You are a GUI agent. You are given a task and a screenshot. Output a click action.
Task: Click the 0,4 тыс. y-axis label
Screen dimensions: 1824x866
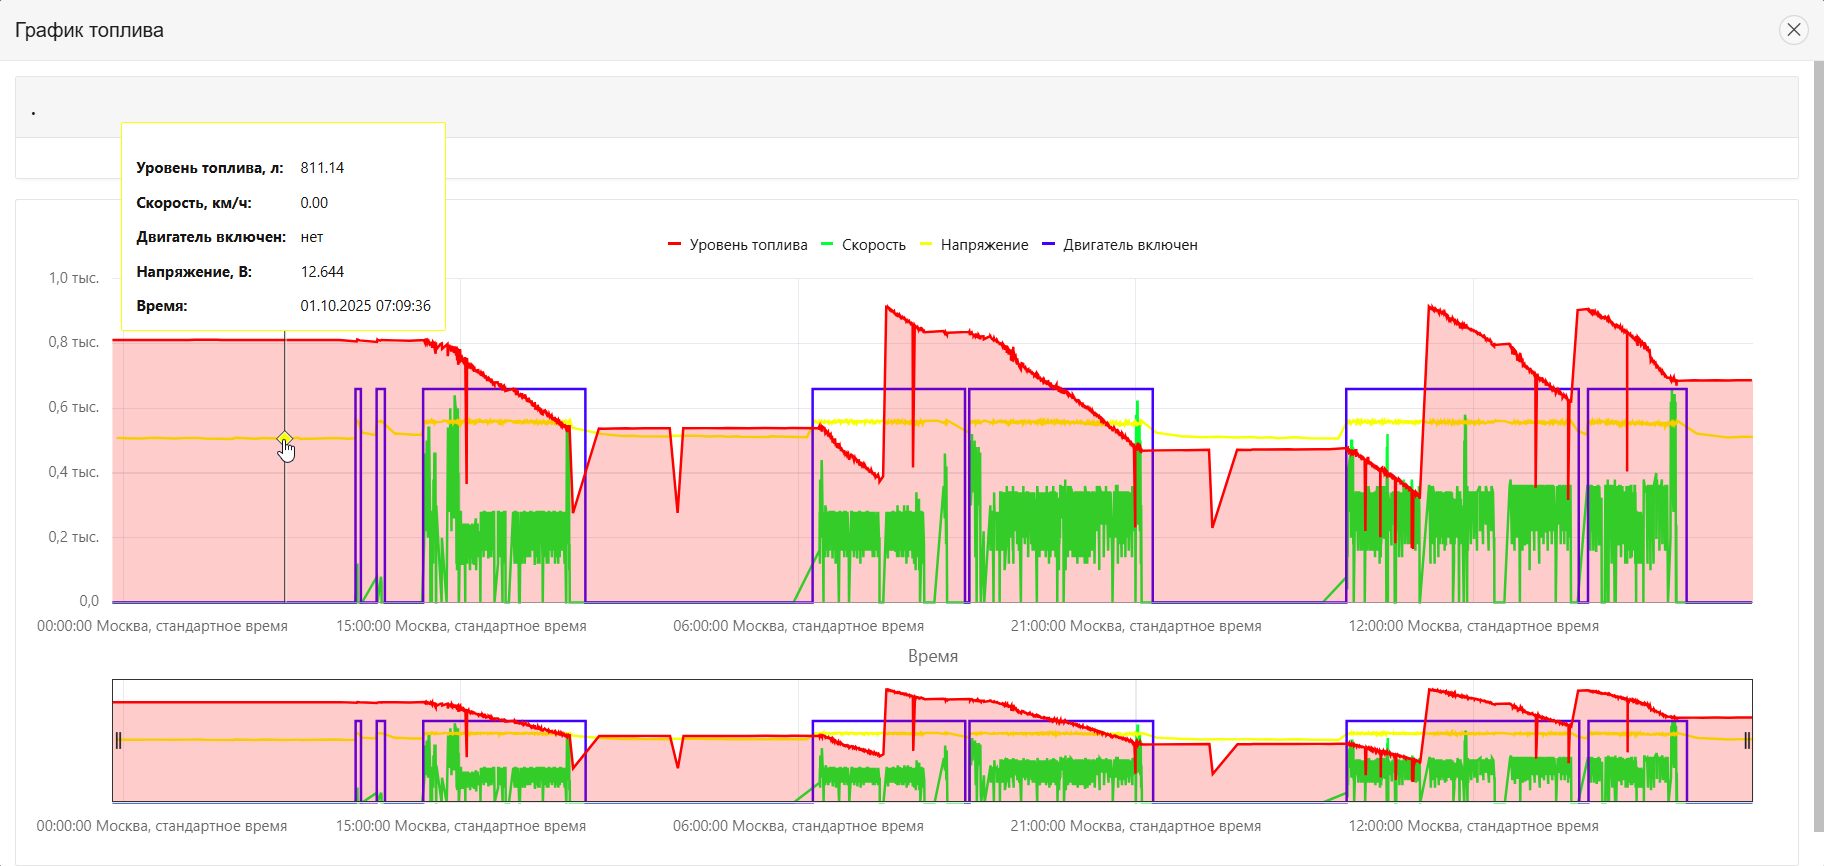tap(74, 472)
